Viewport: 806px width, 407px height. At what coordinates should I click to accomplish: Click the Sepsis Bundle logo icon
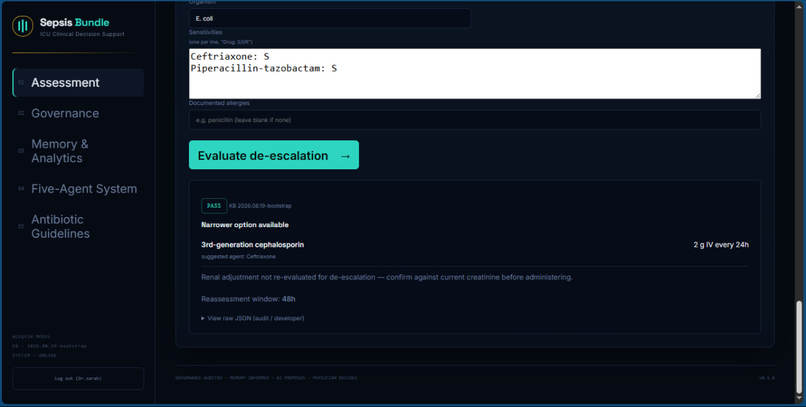coord(23,26)
